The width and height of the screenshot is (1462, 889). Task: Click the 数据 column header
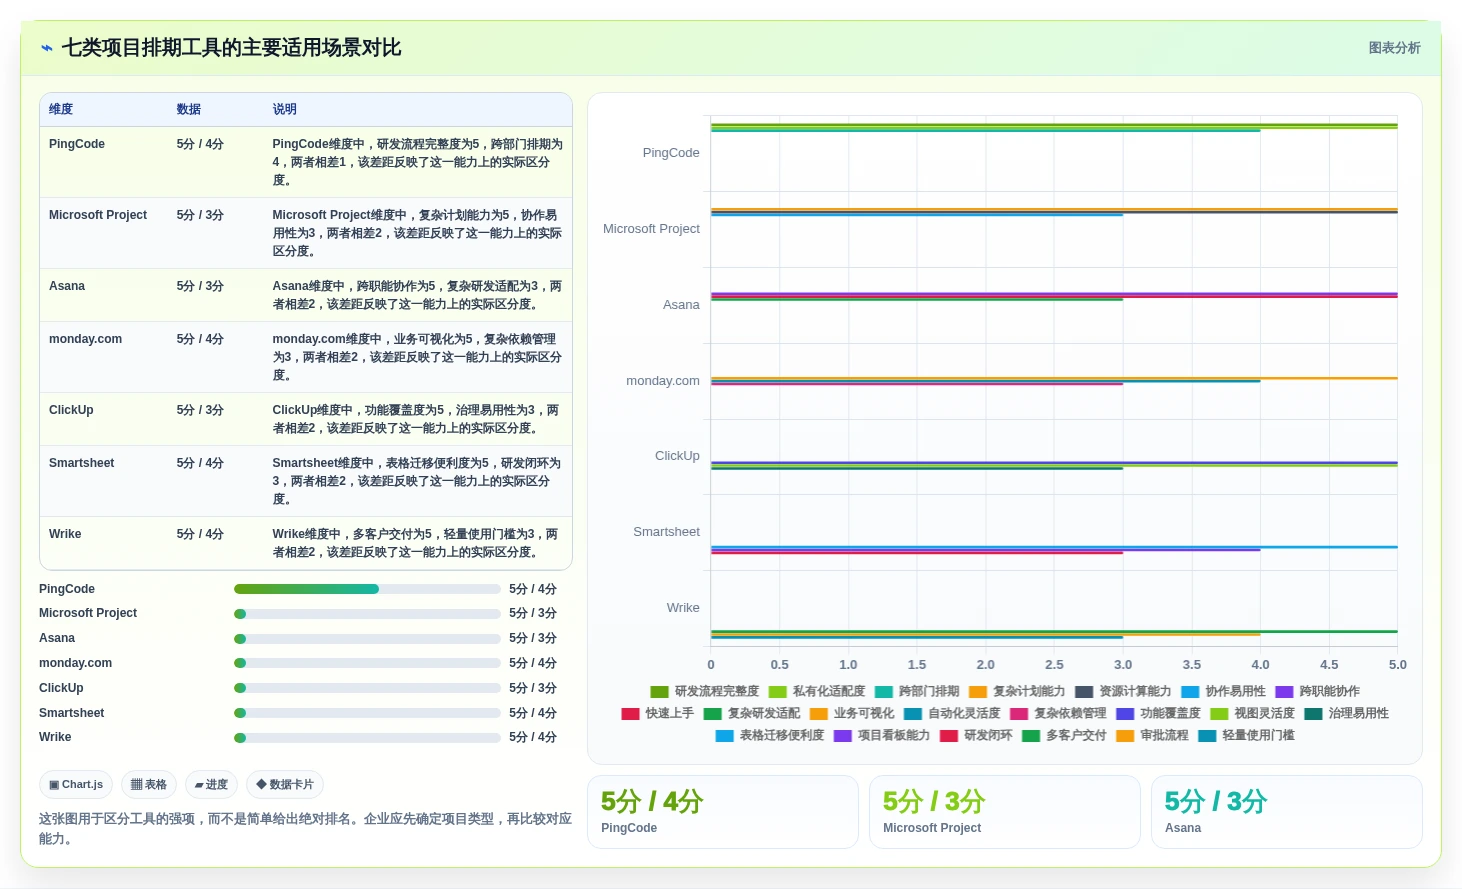(189, 110)
